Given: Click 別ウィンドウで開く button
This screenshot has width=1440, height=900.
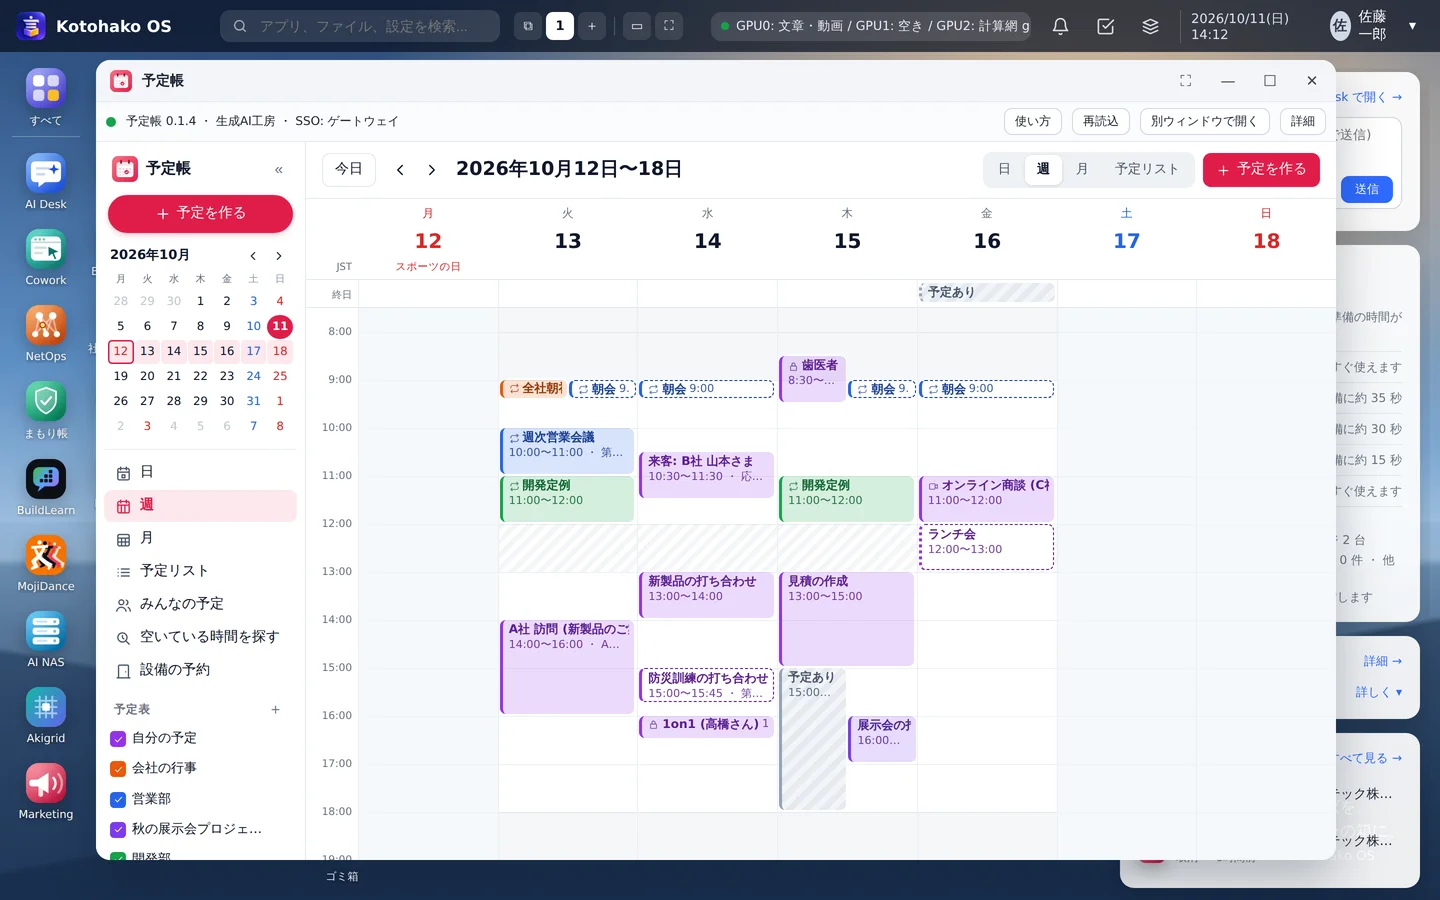Looking at the screenshot, I should 1204,122.
